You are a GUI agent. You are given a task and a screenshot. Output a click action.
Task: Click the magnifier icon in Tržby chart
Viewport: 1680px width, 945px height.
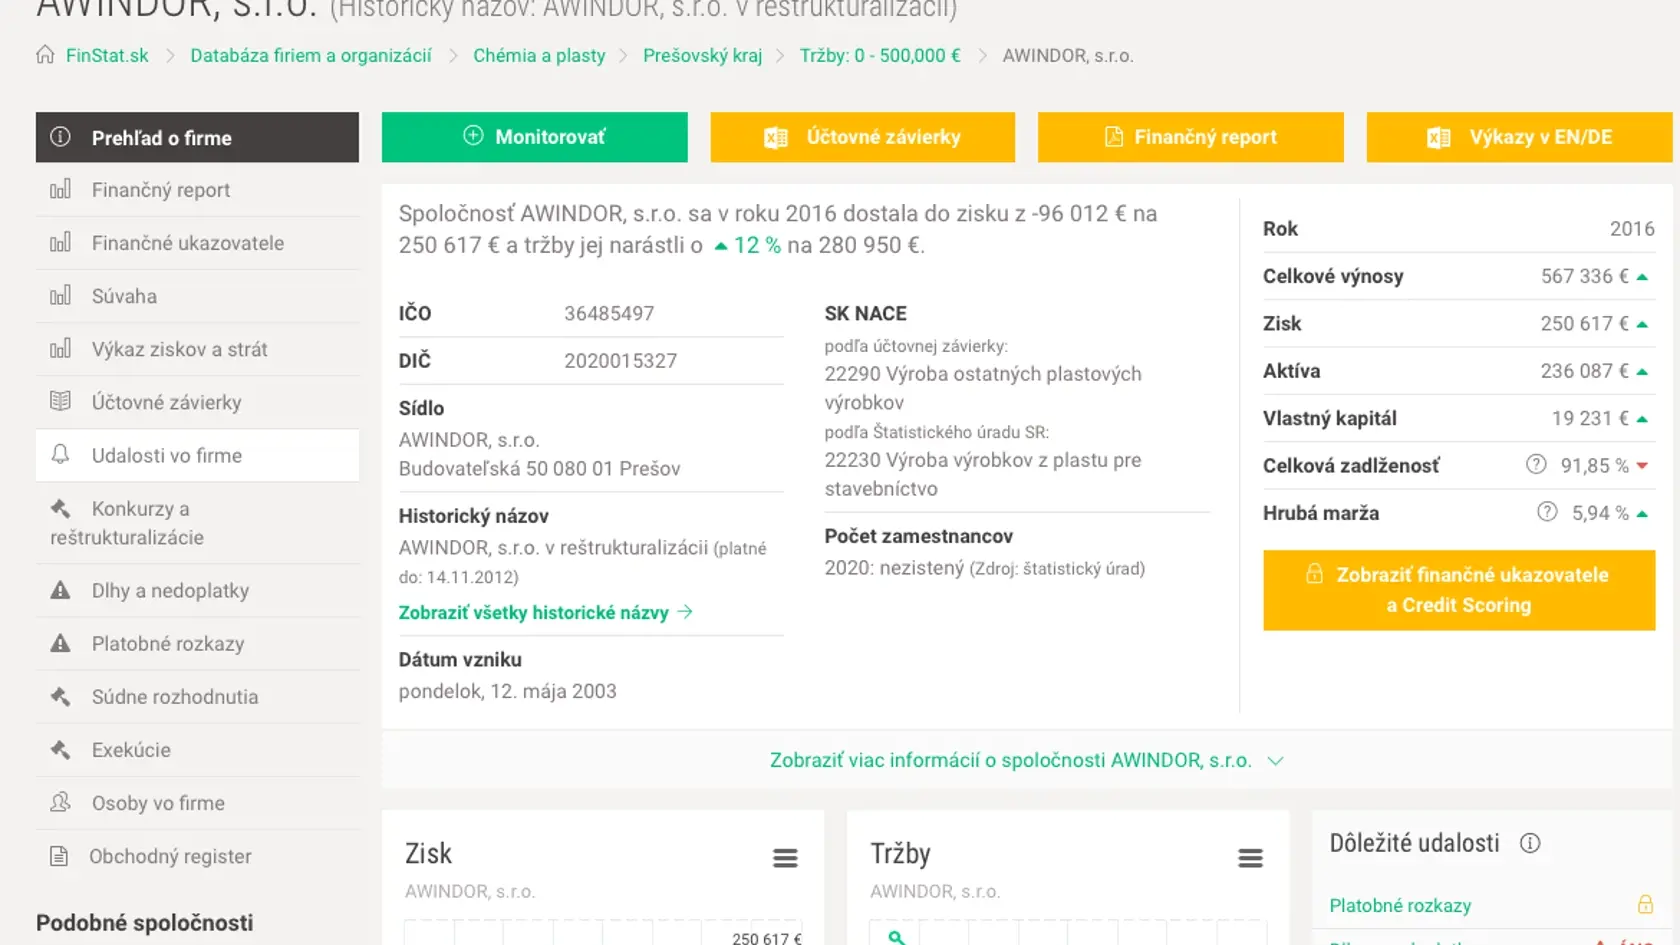(896, 937)
